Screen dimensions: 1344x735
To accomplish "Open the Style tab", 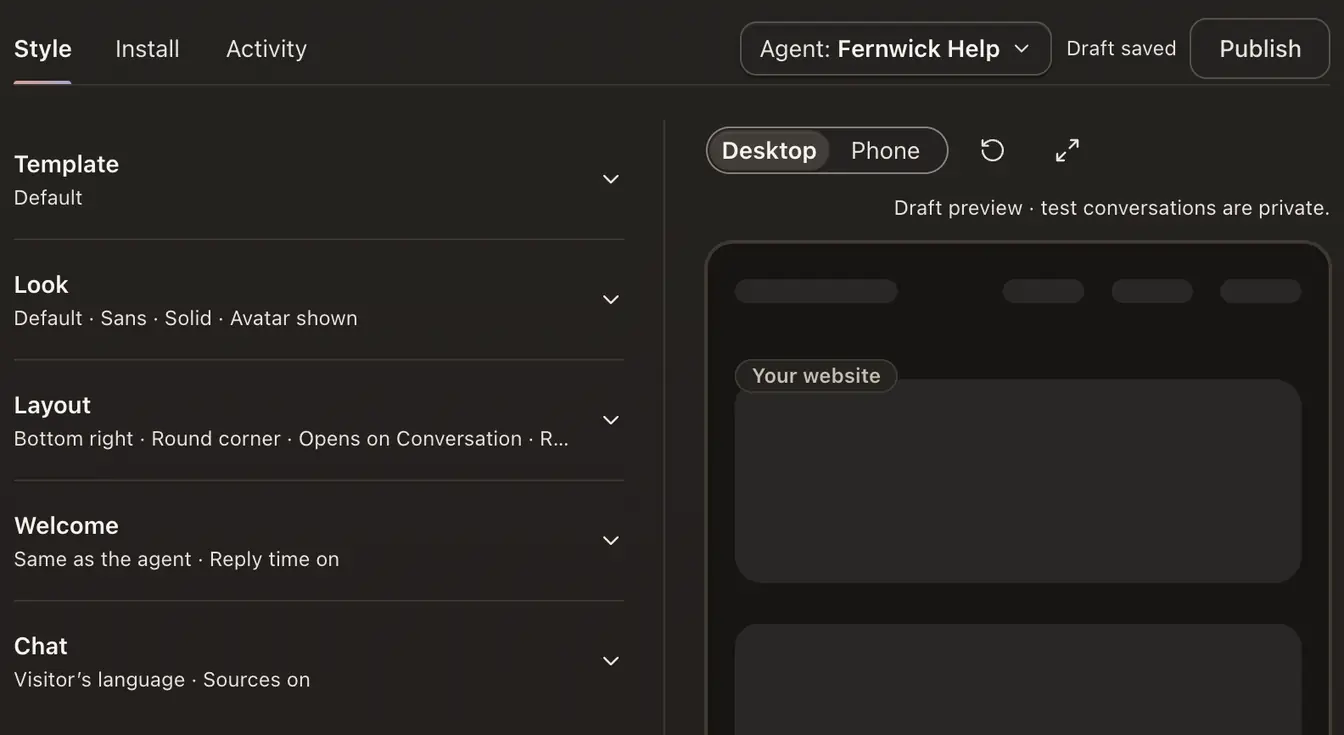I will click(x=43, y=49).
